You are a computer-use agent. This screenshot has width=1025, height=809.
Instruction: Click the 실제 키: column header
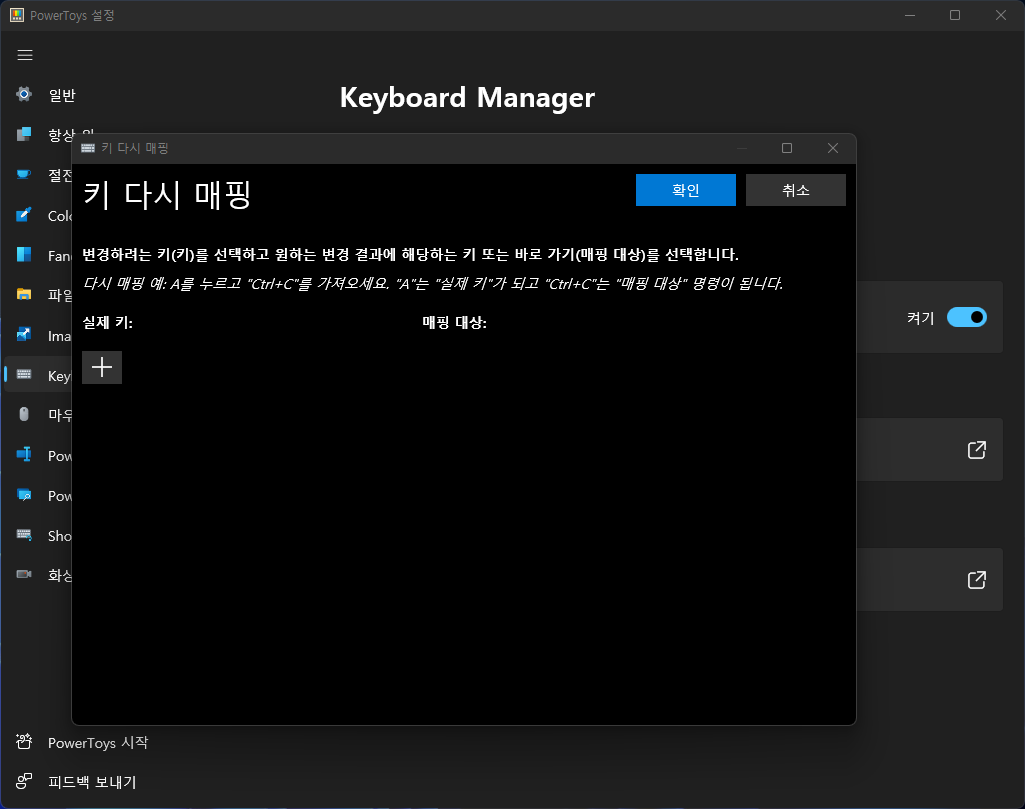pos(108,322)
